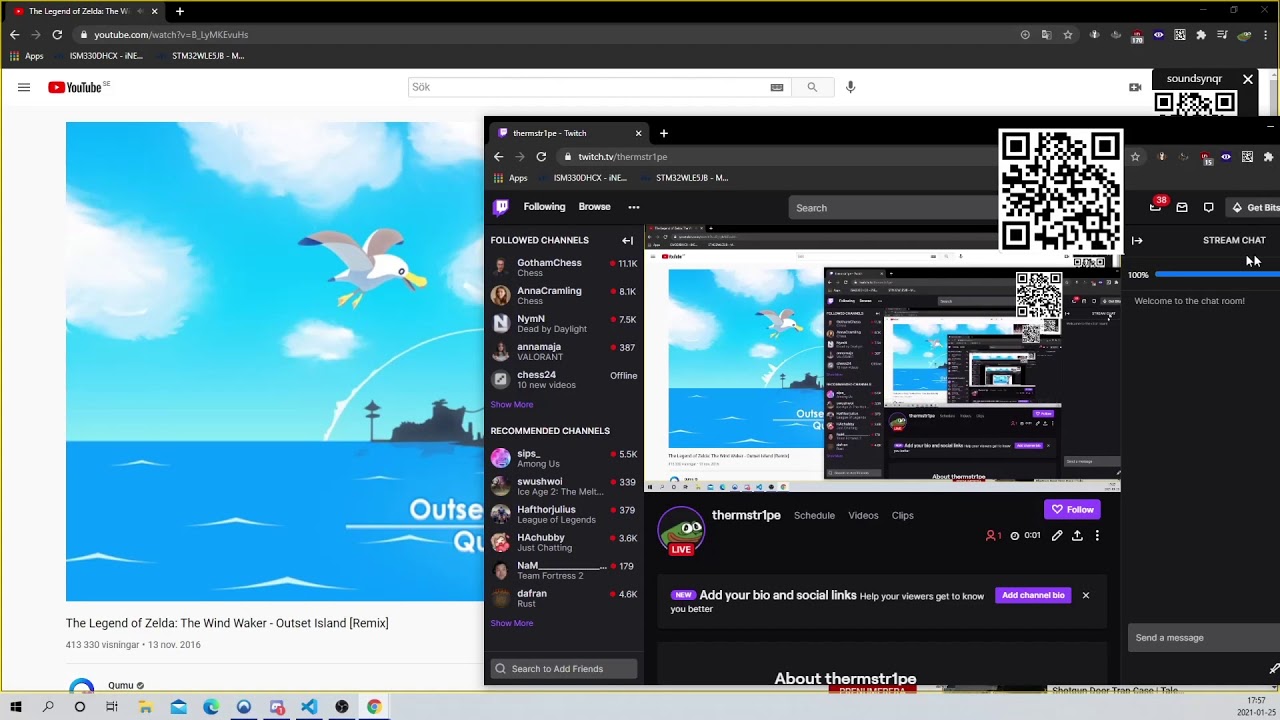Viewport: 1280px width, 720px height.
Task: Click the YouTube Sök search box
Action: tap(599, 87)
